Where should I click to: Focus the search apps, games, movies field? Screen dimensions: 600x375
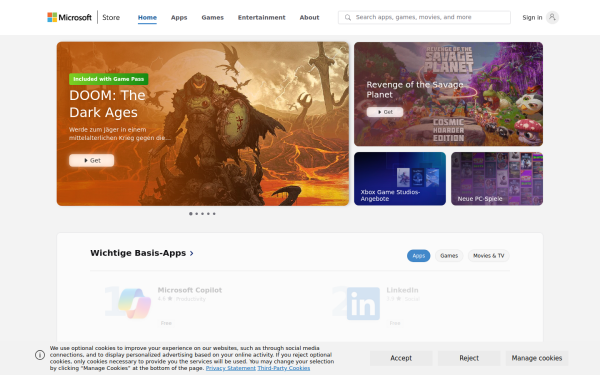424,17
